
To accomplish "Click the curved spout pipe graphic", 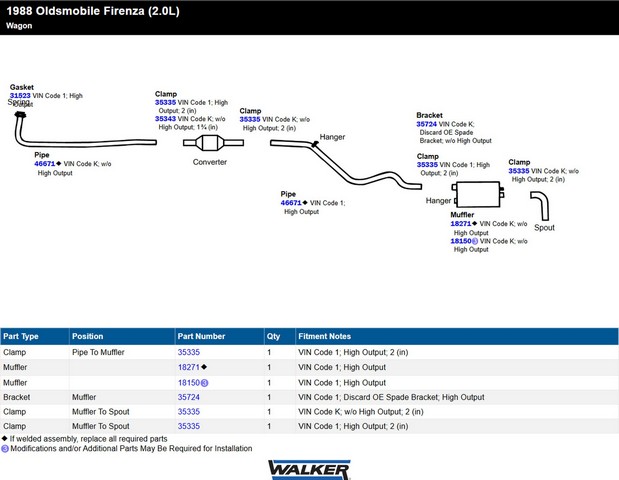I will click(543, 206).
